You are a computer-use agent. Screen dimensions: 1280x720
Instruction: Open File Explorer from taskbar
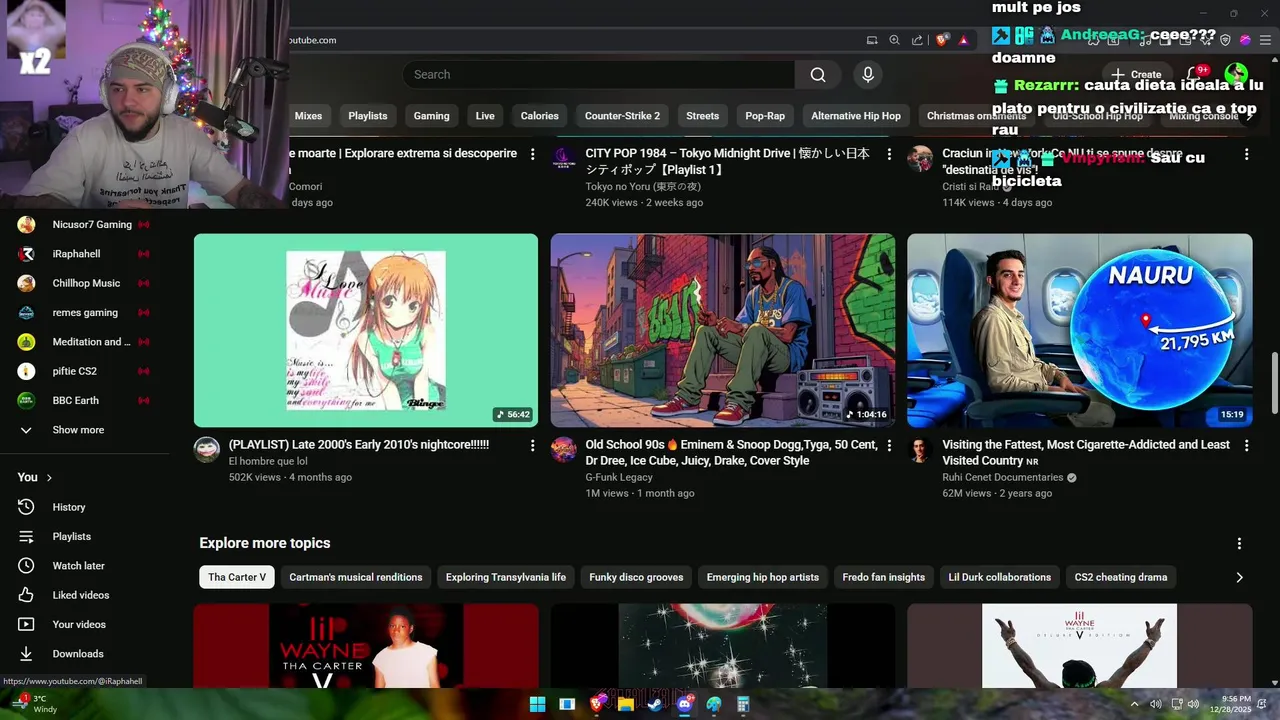point(625,704)
